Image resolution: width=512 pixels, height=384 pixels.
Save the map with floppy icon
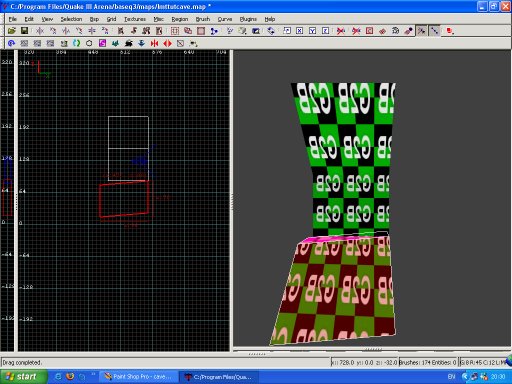click(24, 31)
